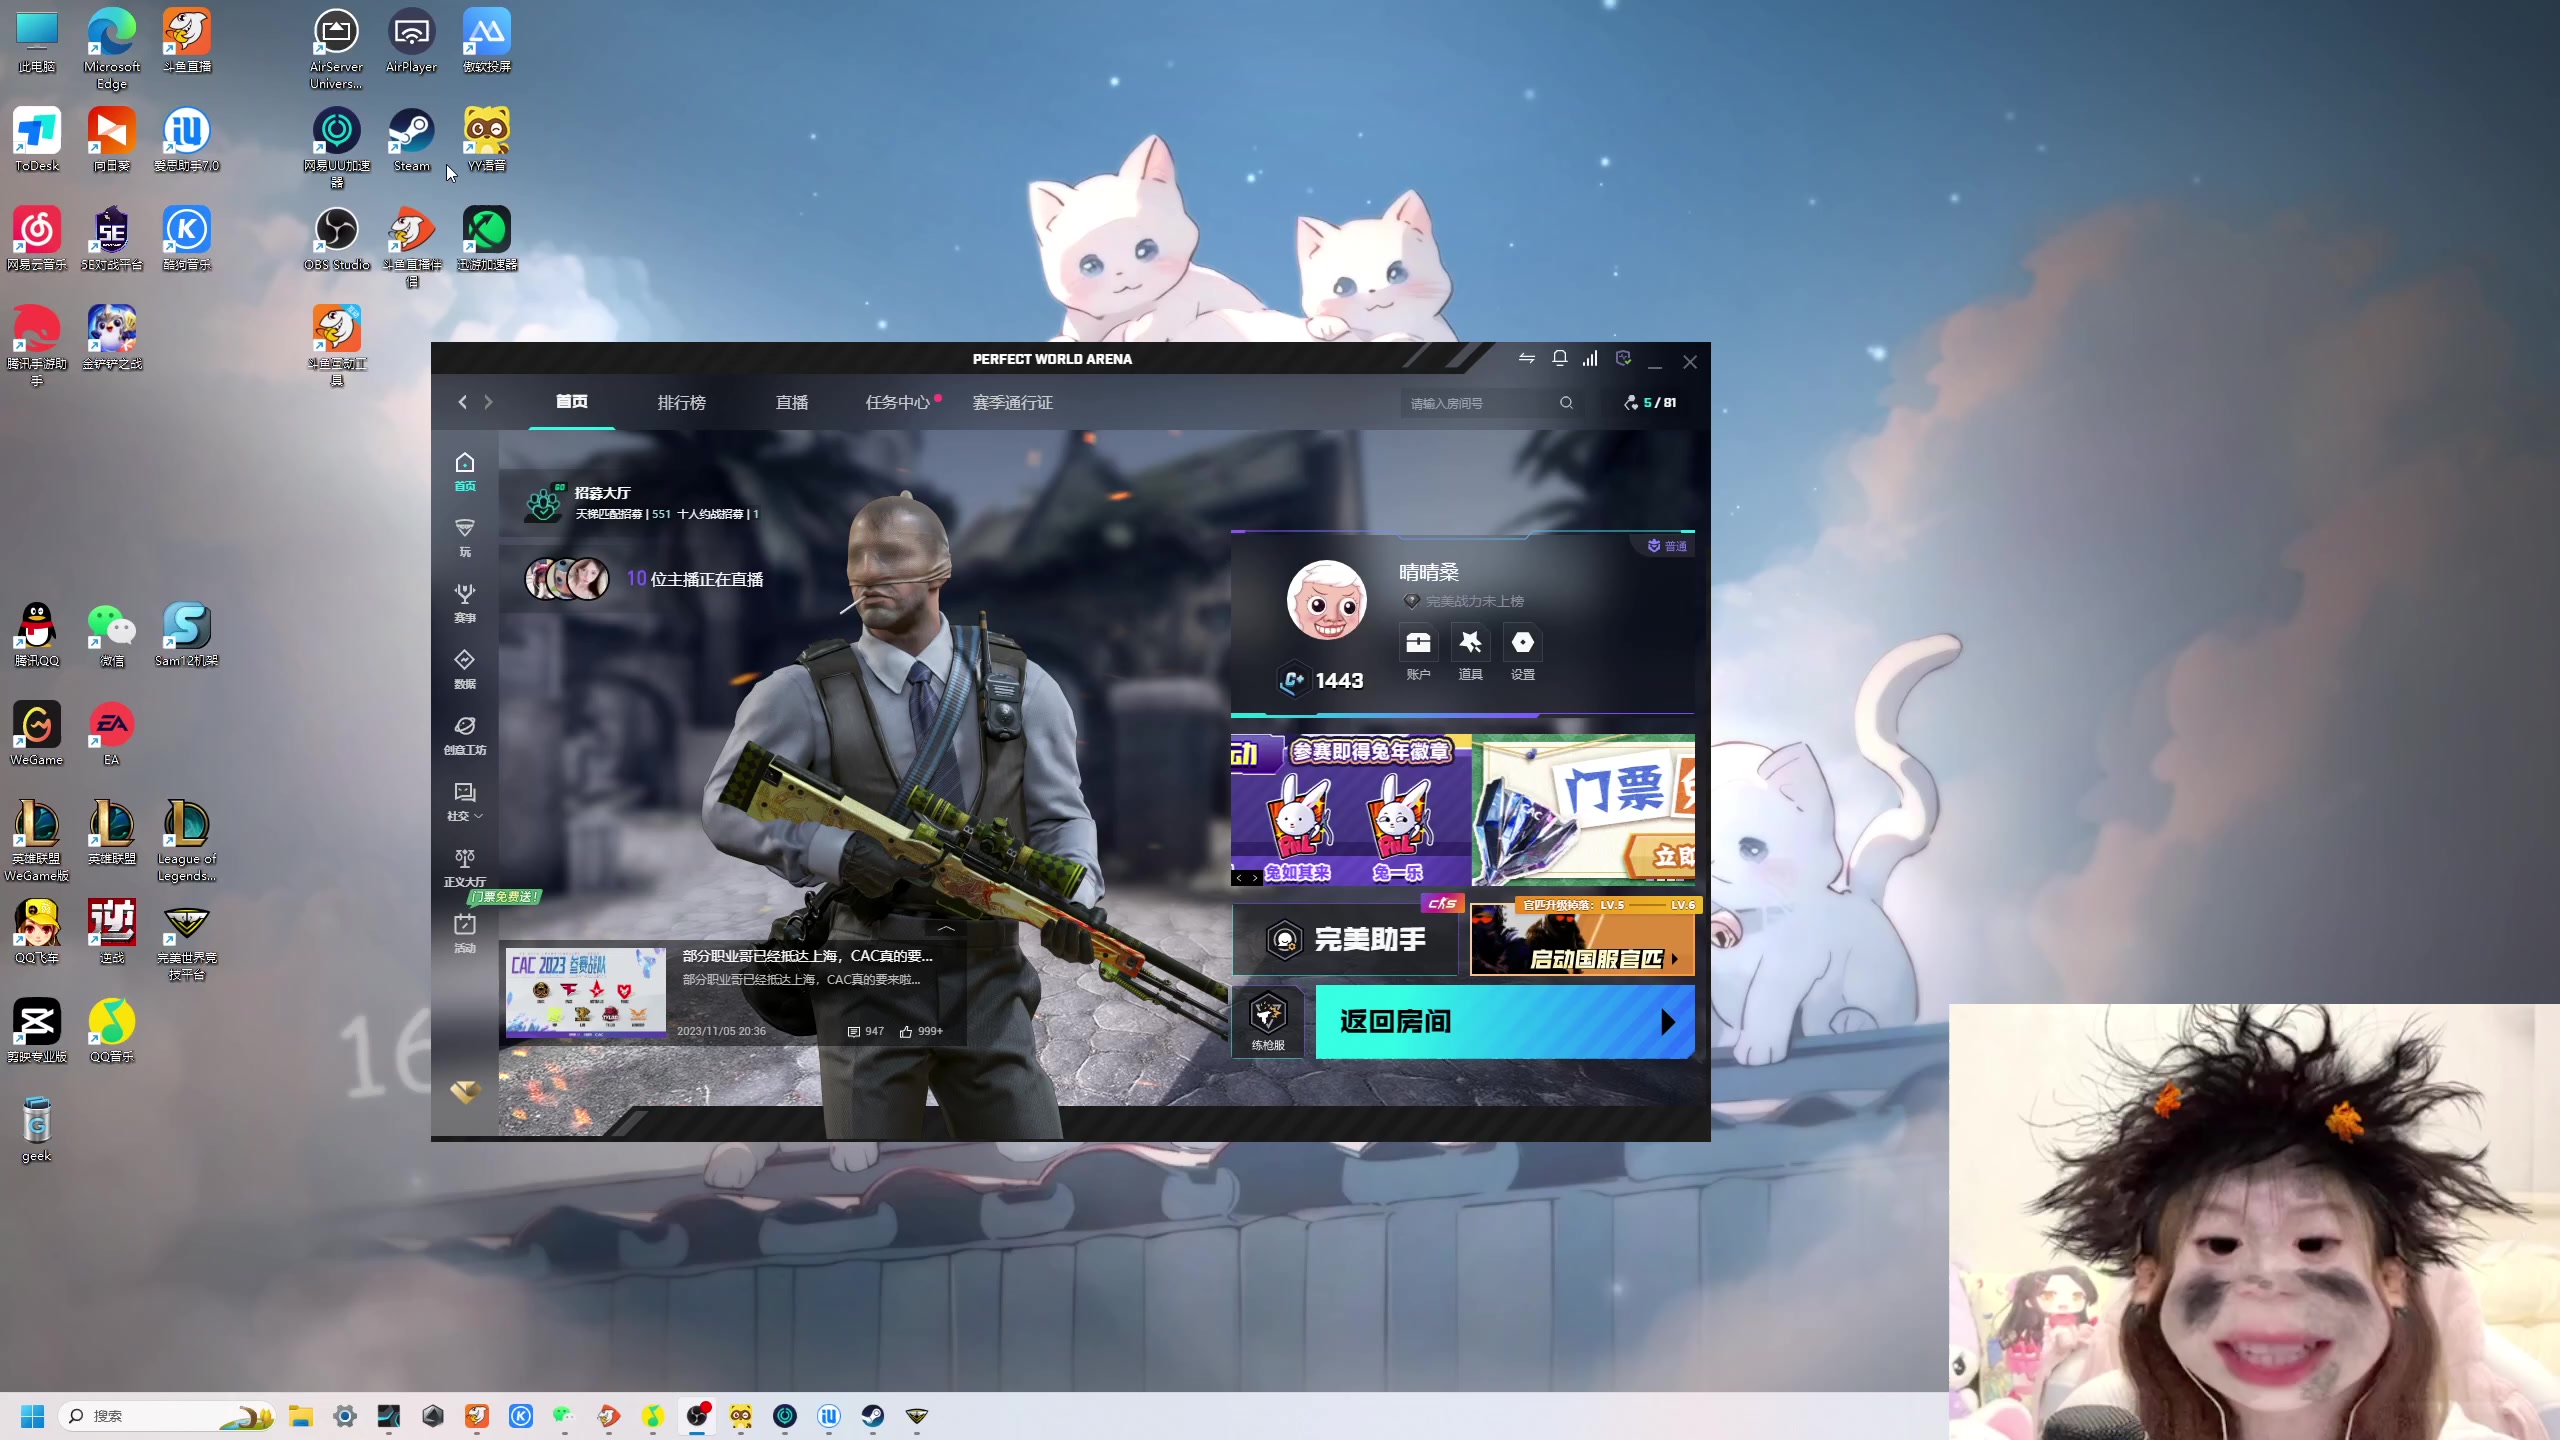Open the 赛事 tournaments sidebar icon
The image size is (2560, 1440).
464,604
